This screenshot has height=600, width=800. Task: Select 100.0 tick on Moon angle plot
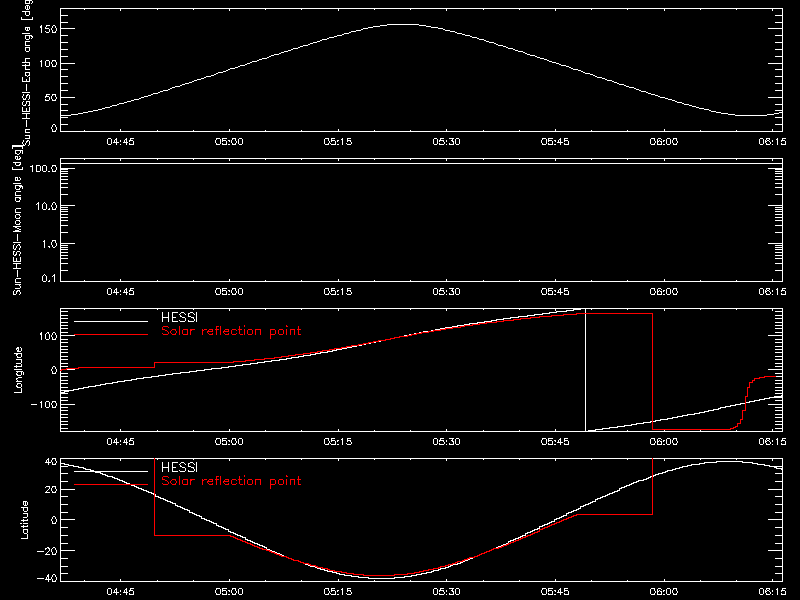coord(43,168)
